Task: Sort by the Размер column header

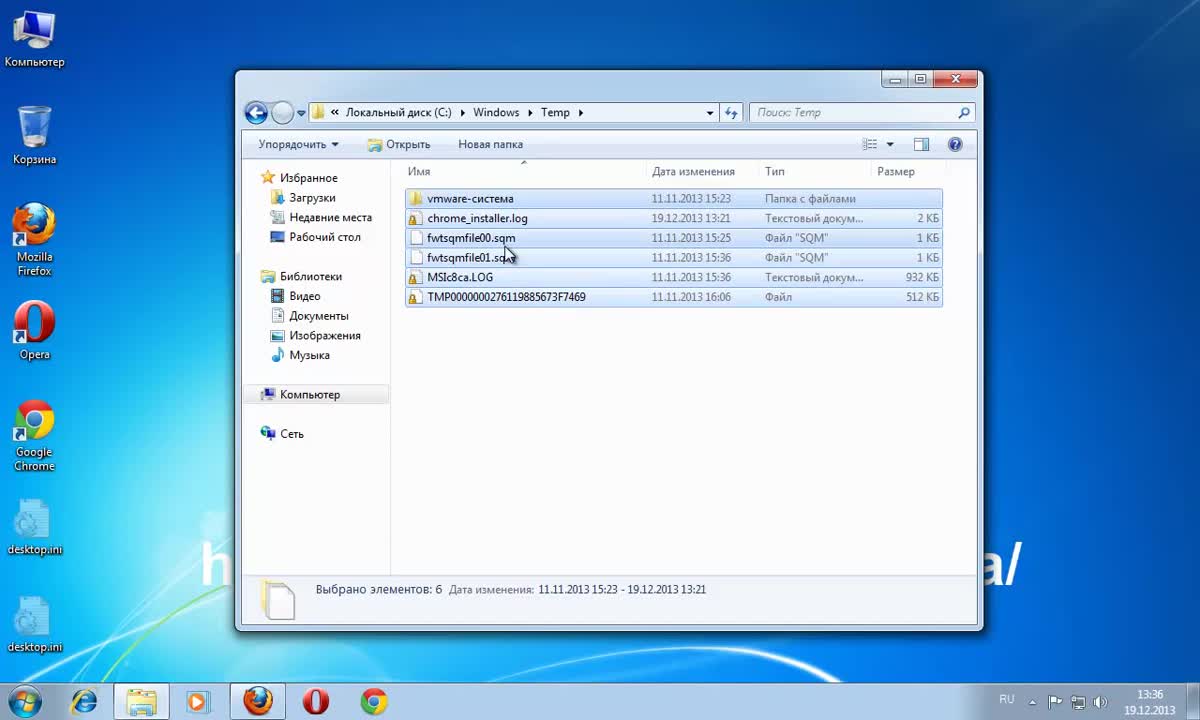Action: (907, 171)
